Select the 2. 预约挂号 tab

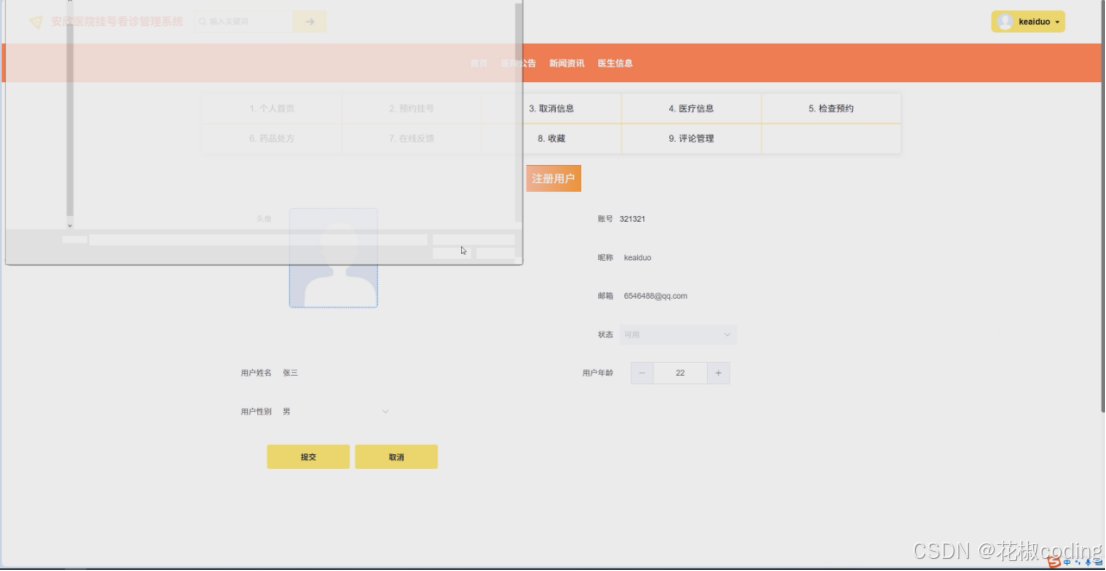point(411,109)
